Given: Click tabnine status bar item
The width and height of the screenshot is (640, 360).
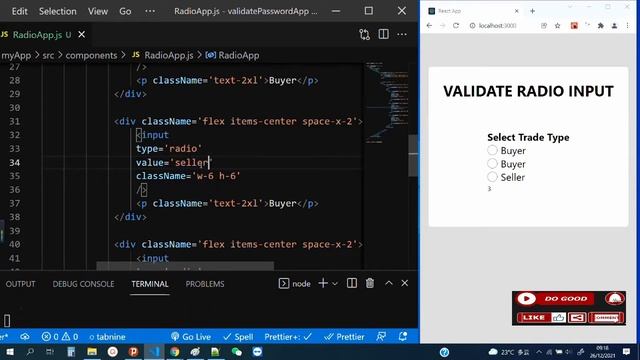Looking at the screenshot, I should coord(107,337).
